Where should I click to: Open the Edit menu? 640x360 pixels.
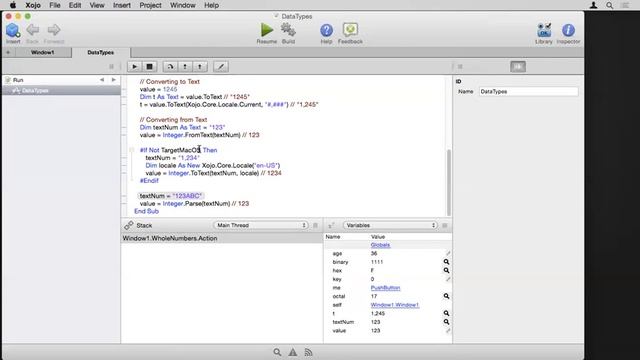[x=75, y=5]
